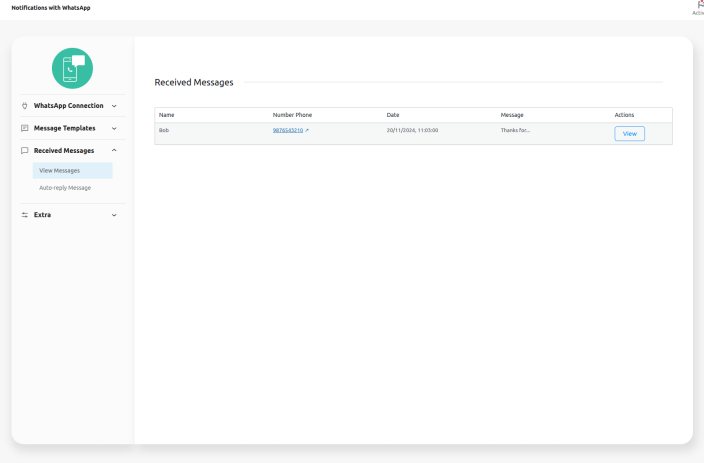The image size is (704, 463).
Task: Collapse the Received Messages section chevron
Action: click(114, 151)
